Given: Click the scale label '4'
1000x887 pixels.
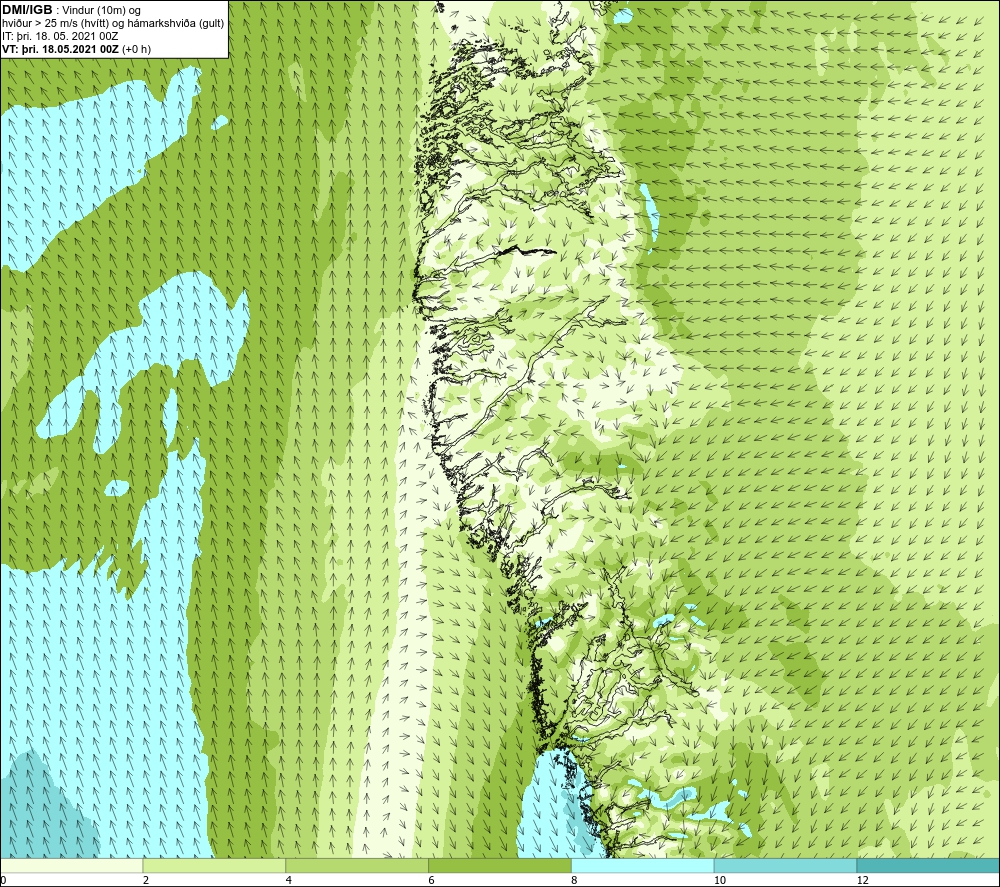Looking at the screenshot, I should (289, 880).
